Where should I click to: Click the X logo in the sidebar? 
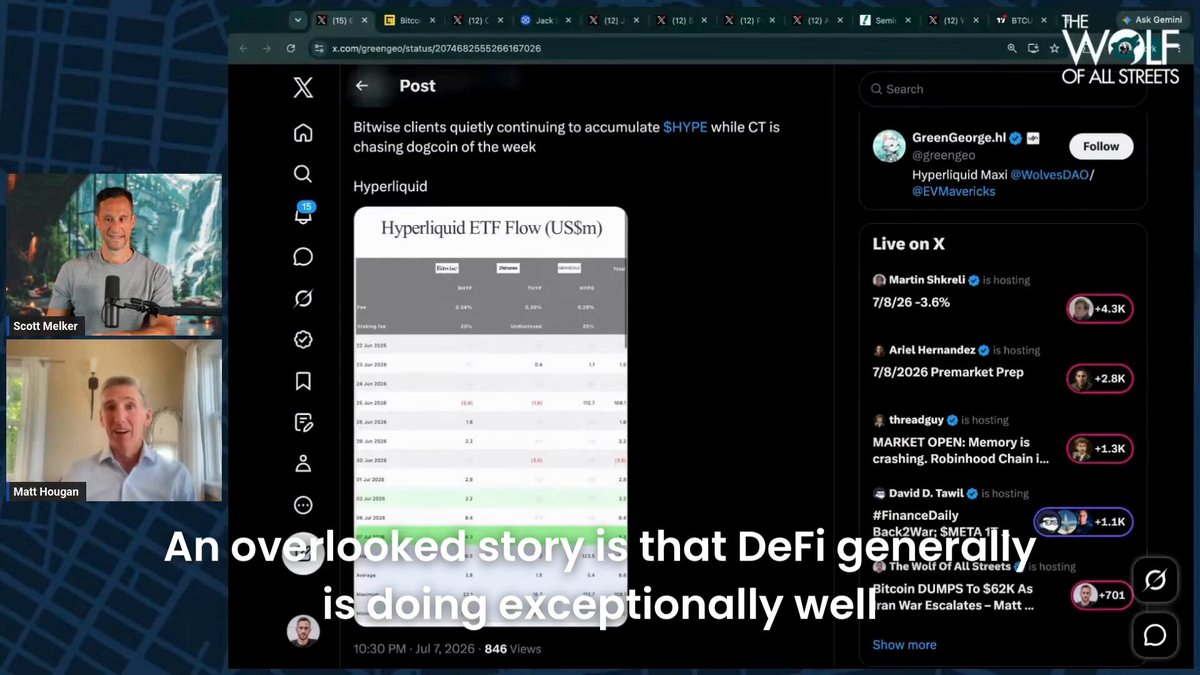pyautogui.click(x=303, y=88)
